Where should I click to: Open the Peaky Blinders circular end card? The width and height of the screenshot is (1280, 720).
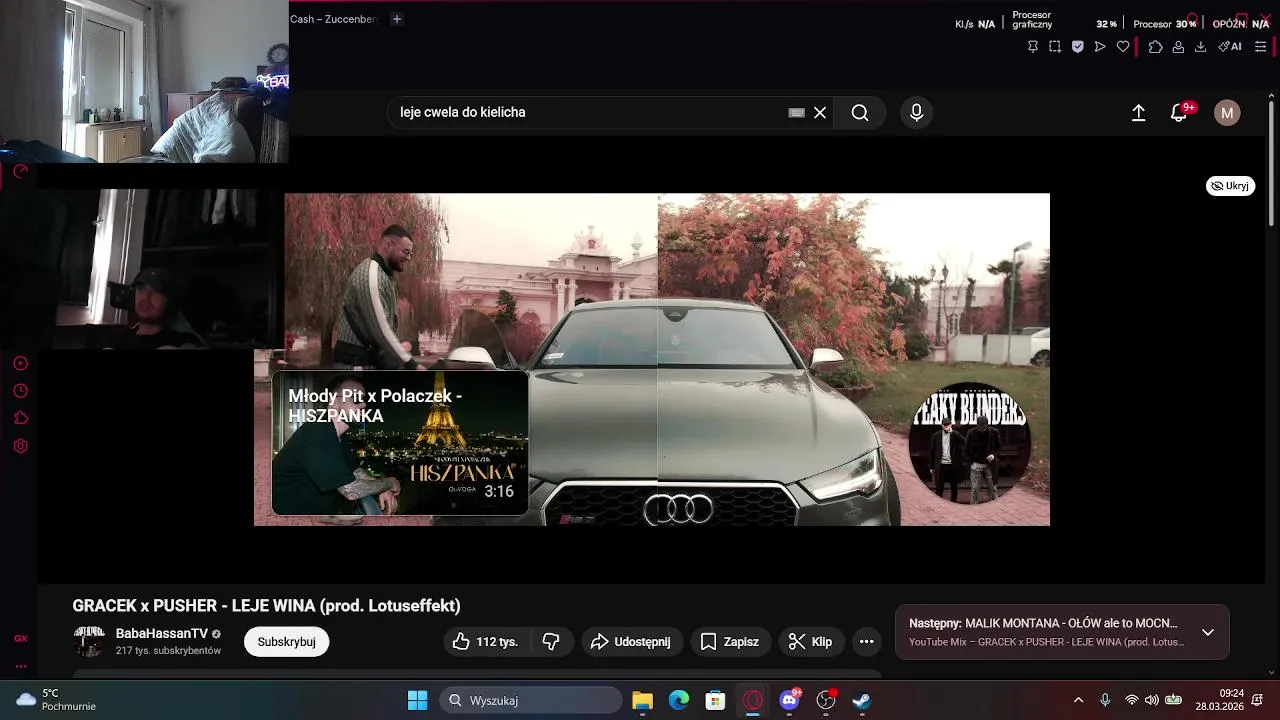[x=969, y=443]
